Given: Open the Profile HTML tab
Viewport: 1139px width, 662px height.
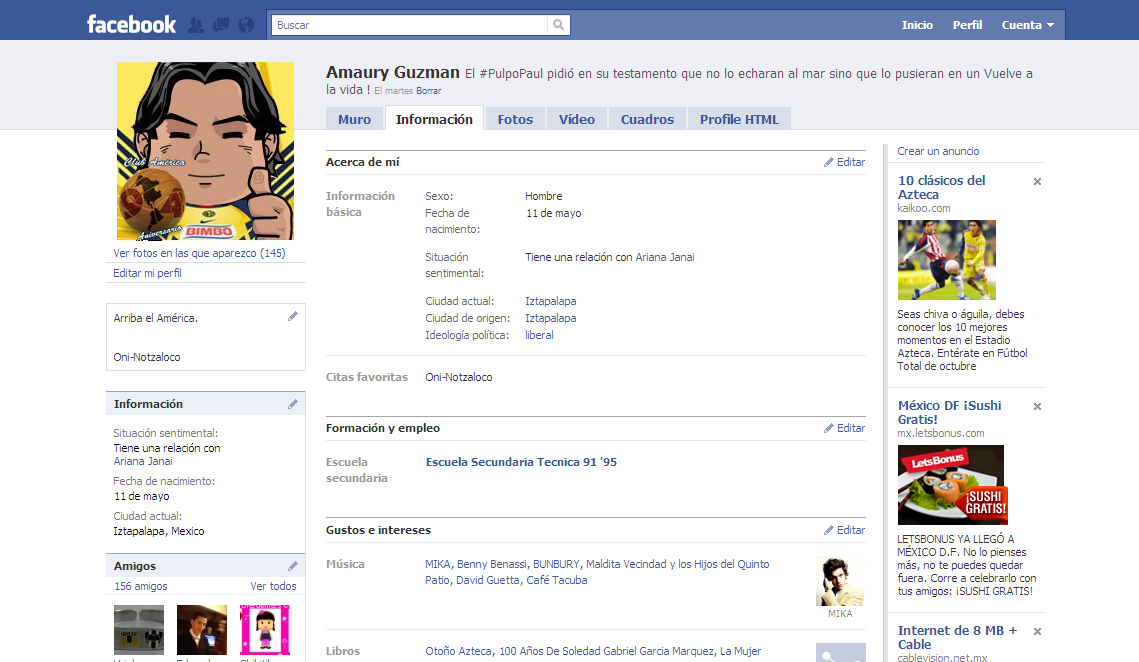Looking at the screenshot, I should pyautogui.click(x=739, y=119).
